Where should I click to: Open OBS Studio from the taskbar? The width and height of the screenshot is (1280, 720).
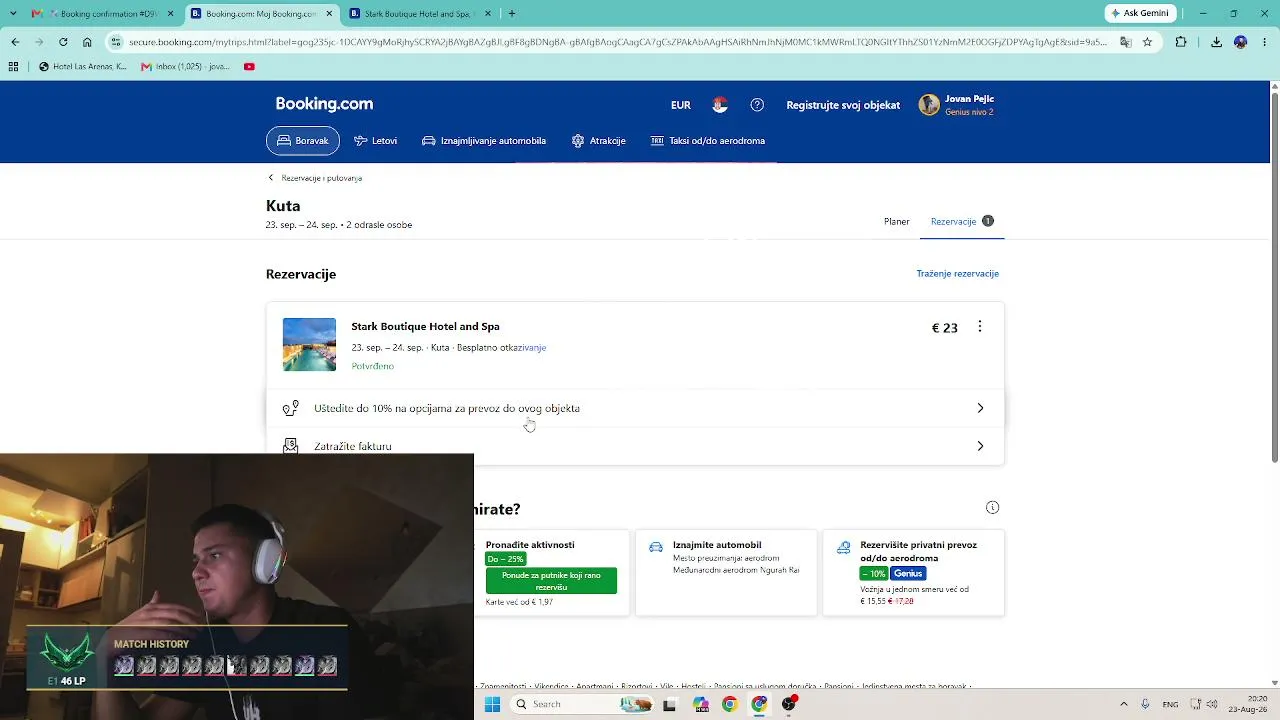(x=789, y=704)
